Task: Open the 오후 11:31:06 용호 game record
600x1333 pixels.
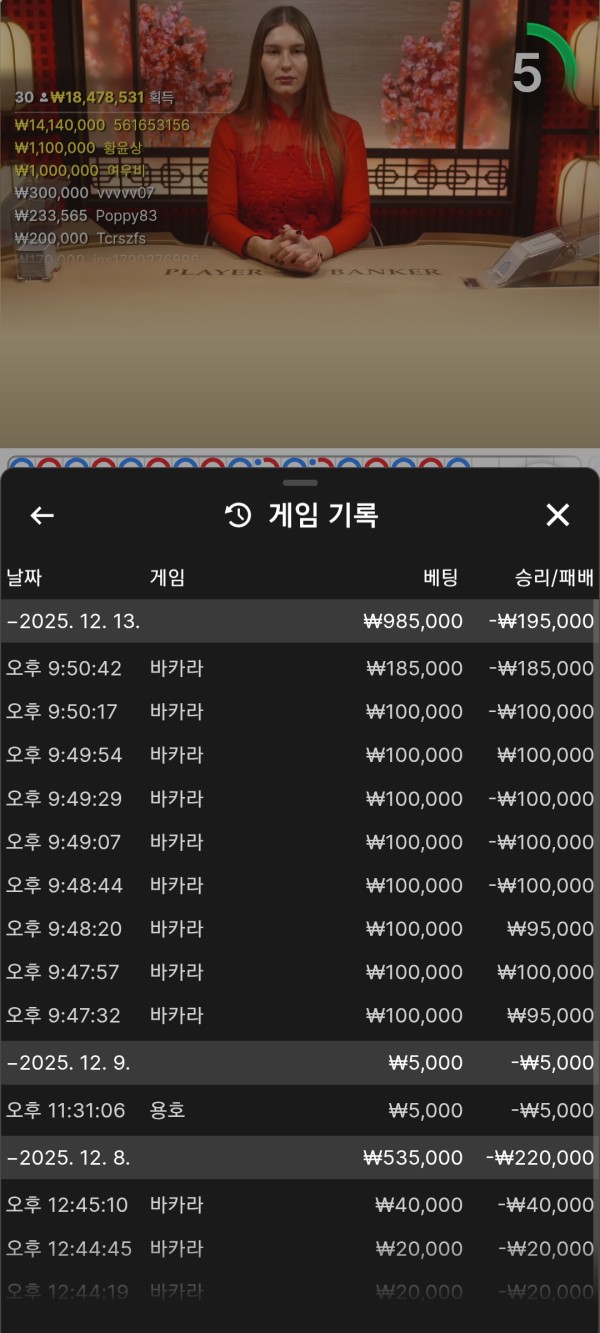Action: (300, 1110)
